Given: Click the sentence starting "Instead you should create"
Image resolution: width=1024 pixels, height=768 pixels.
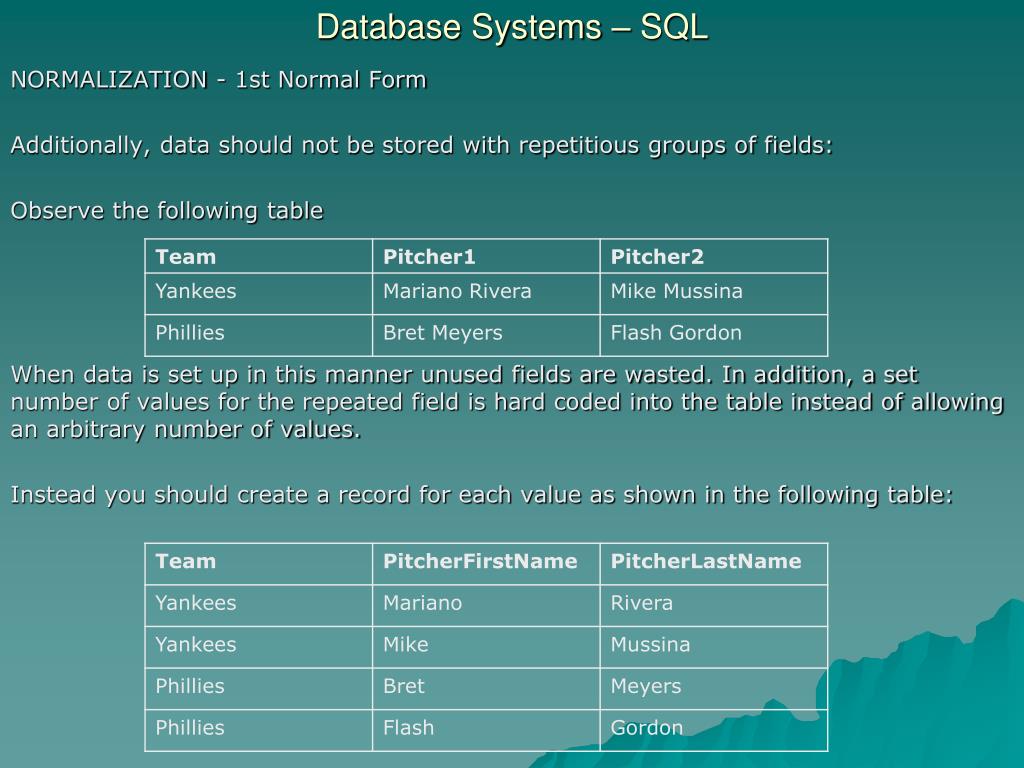Looking at the screenshot, I should coord(482,496).
